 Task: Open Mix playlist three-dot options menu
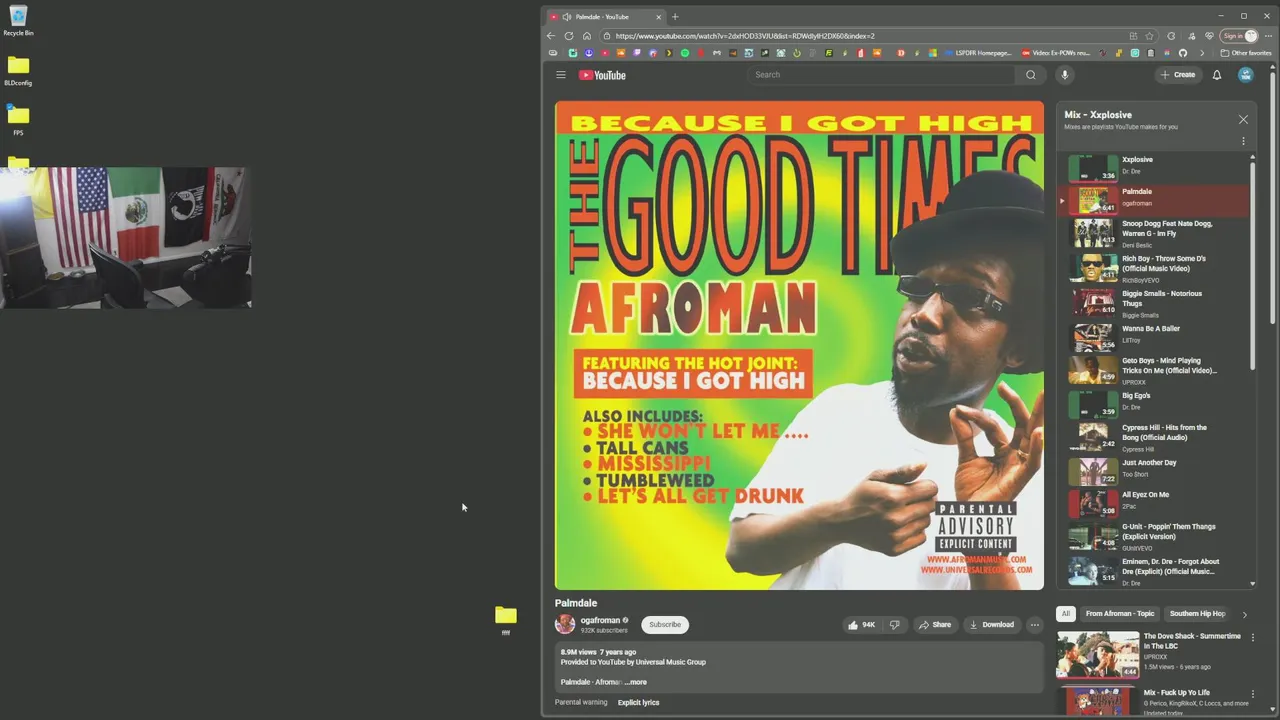1243,141
